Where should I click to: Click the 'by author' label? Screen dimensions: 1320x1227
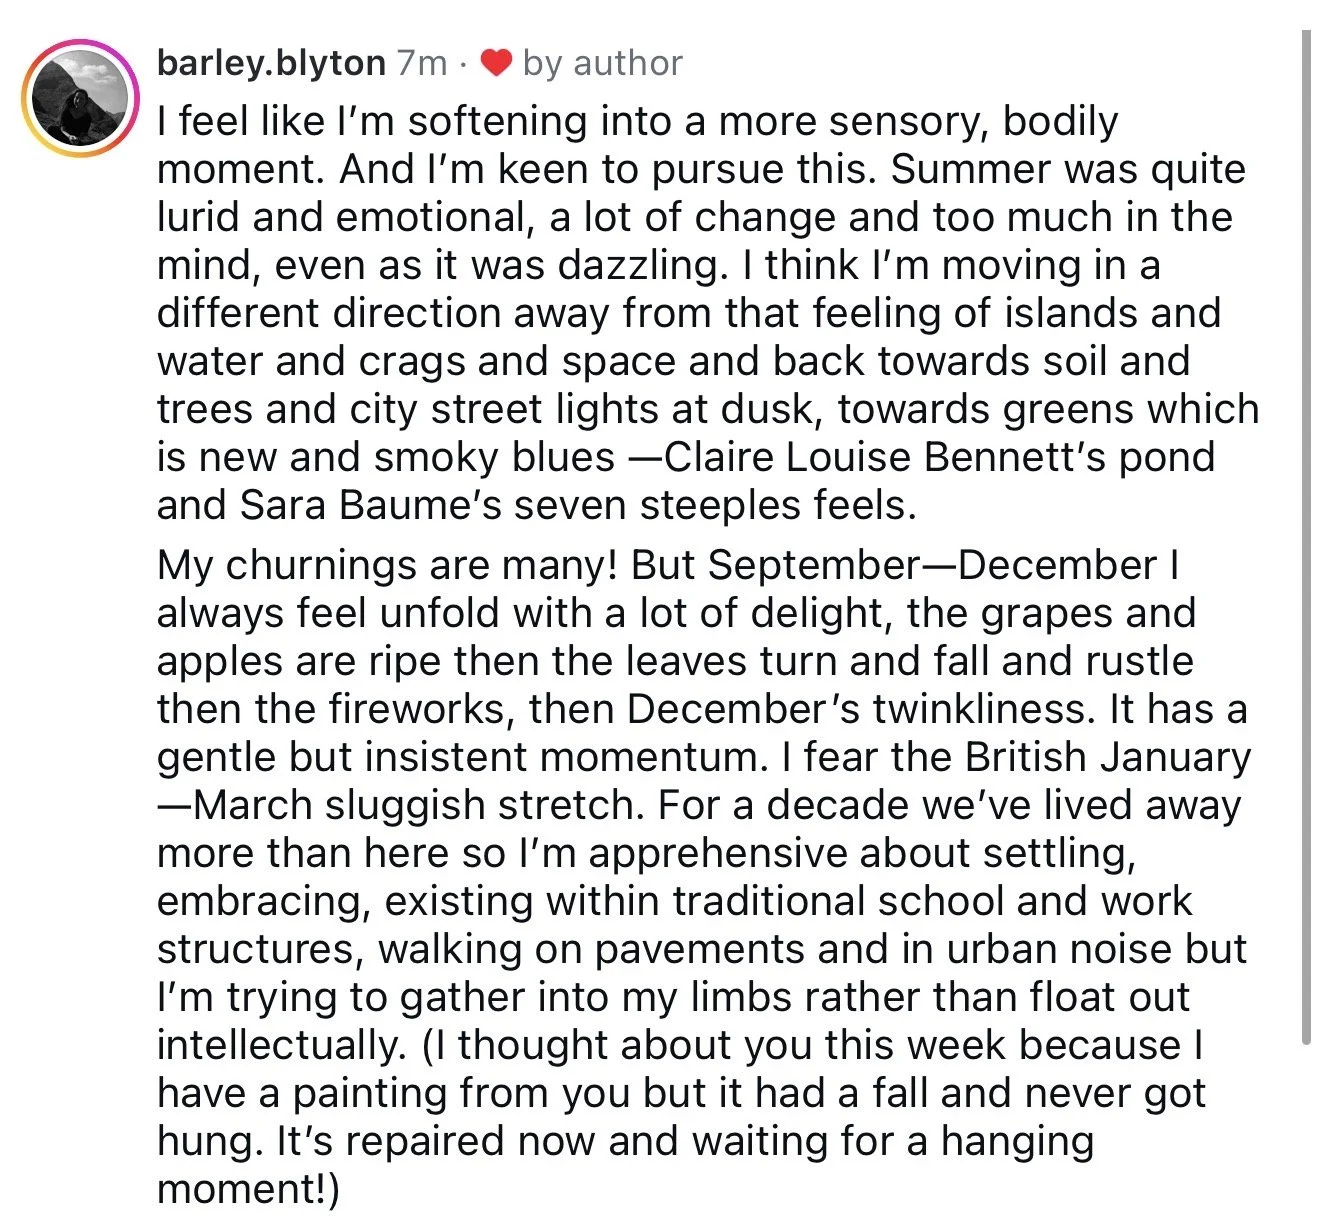[x=602, y=63]
